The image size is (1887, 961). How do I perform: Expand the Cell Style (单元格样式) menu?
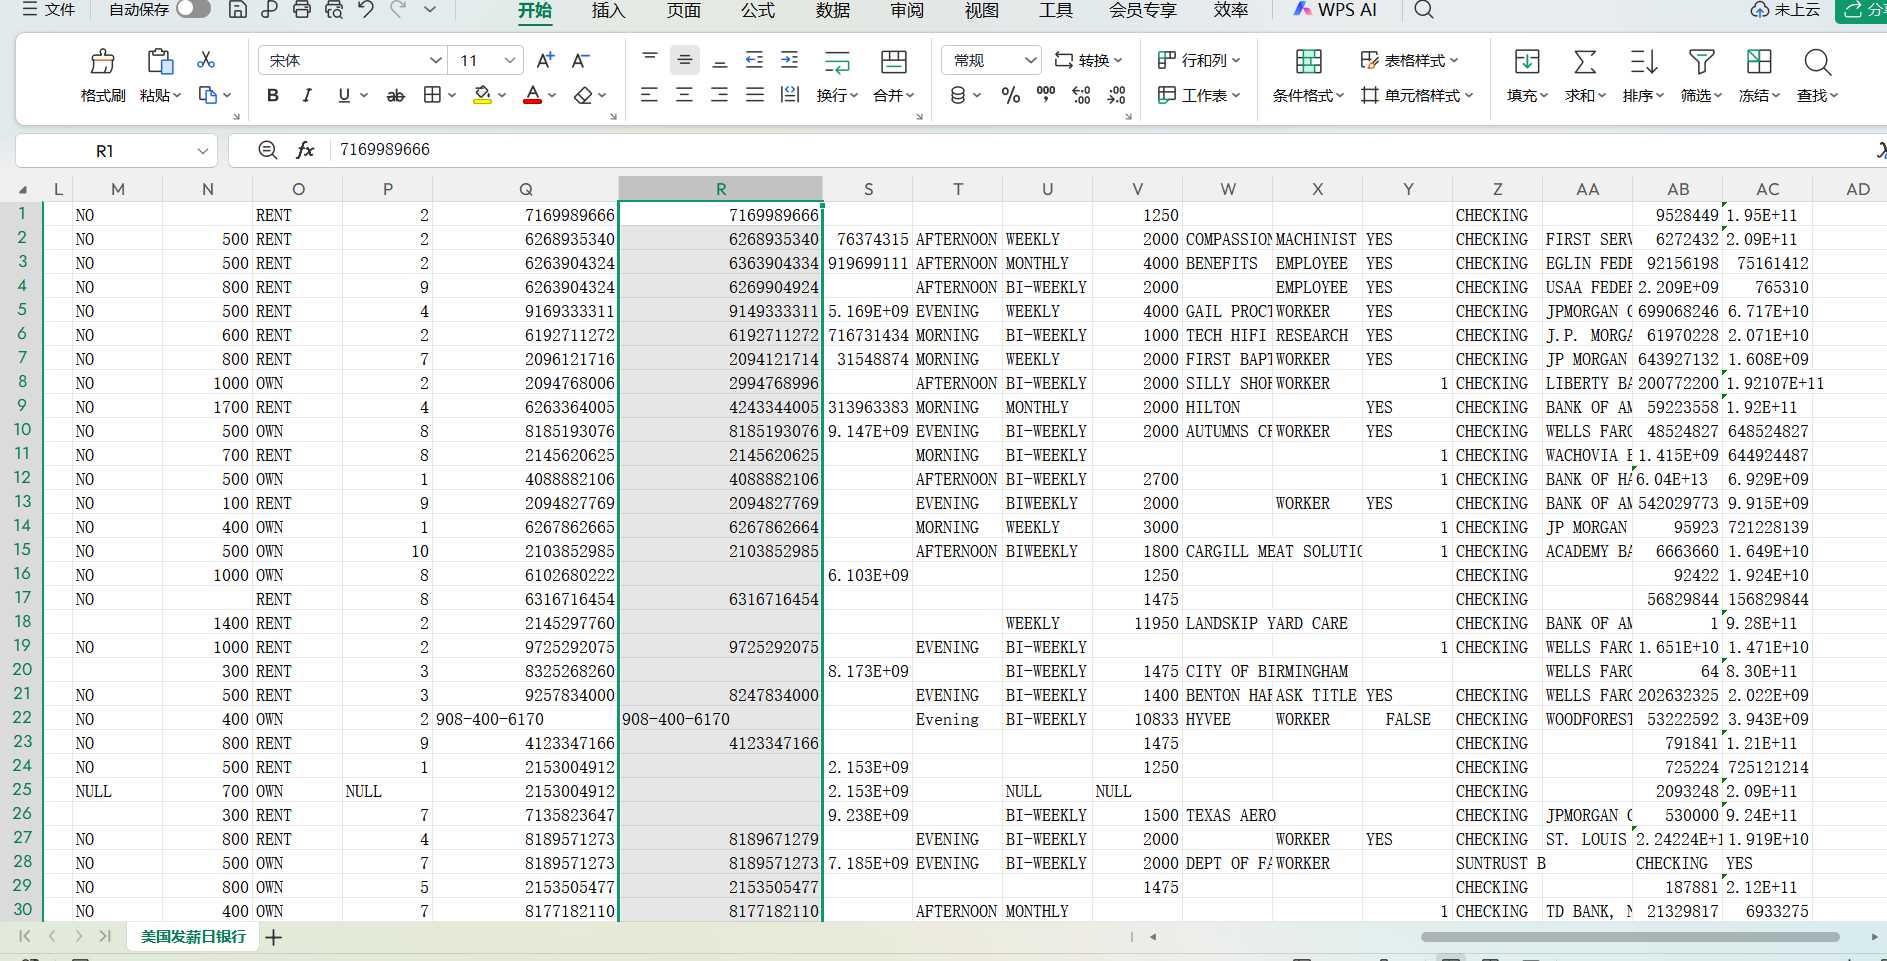click(1417, 95)
